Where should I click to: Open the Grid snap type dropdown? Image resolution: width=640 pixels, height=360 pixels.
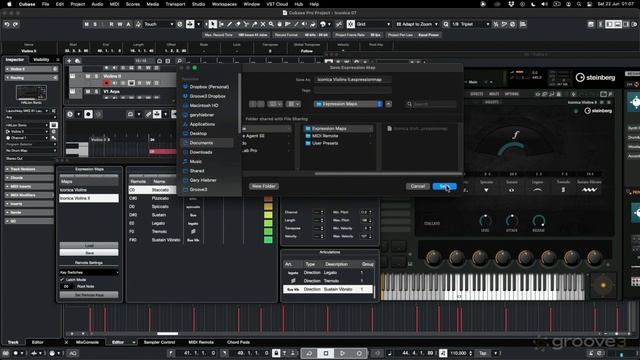[x=374, y=24]
